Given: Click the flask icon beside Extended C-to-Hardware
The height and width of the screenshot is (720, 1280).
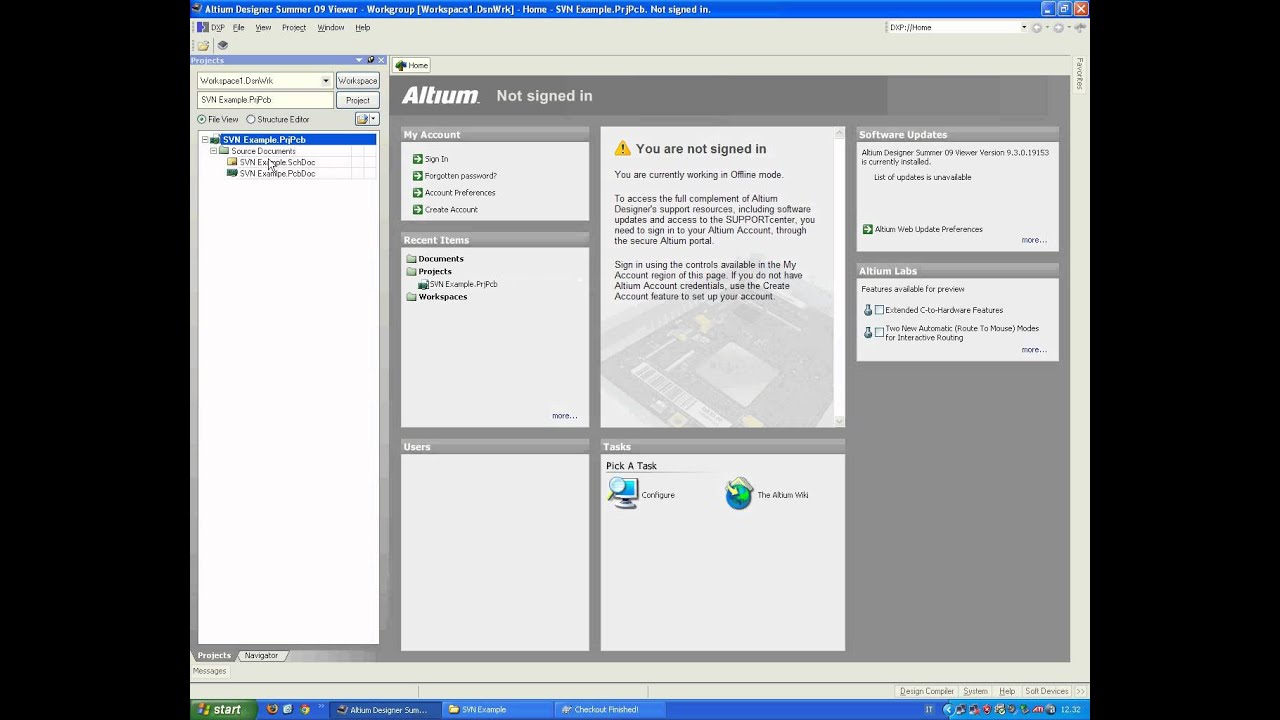Looking at the screenshot, I should (868, 310).
